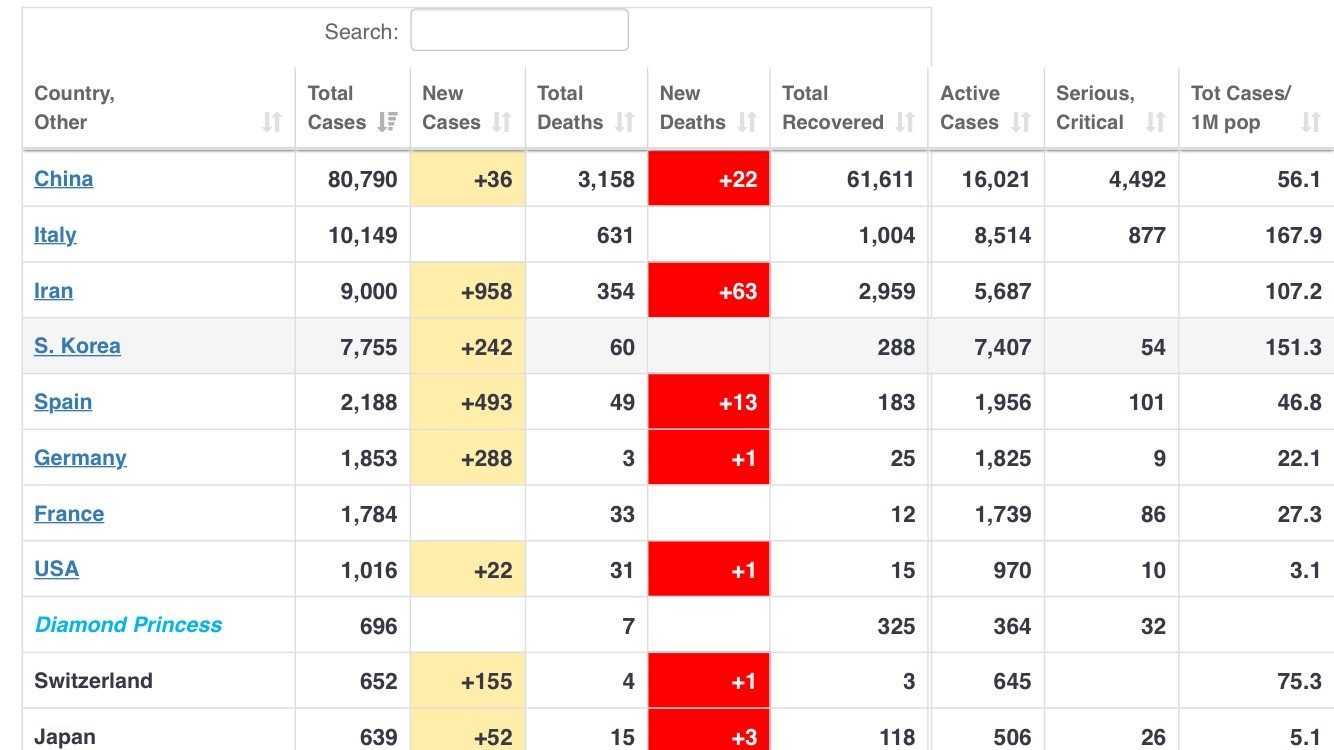Viewport: 1334px width, 750px height.
Task: Click Total Cases sort icon
Action: (x=387, y=122)
